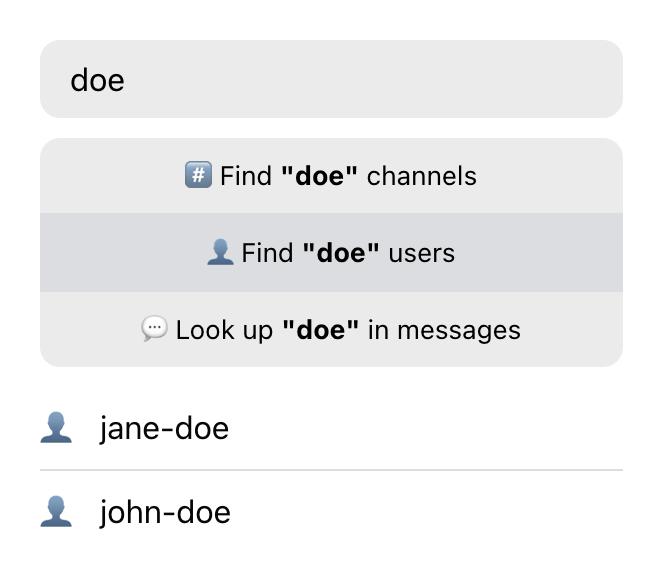Click the avatar icon next to jane-doe
The height and width of the screenshot is (572, 662).
pos(56,429)
